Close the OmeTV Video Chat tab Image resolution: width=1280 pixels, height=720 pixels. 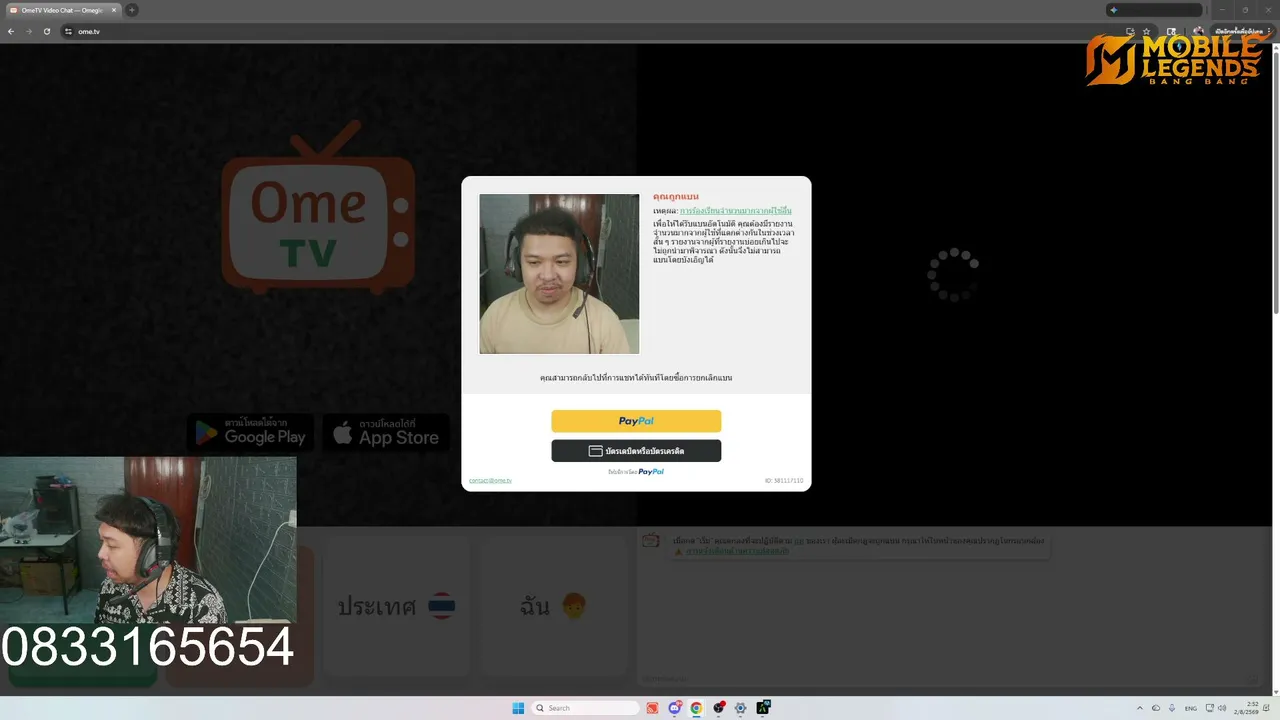click(114, 10)
